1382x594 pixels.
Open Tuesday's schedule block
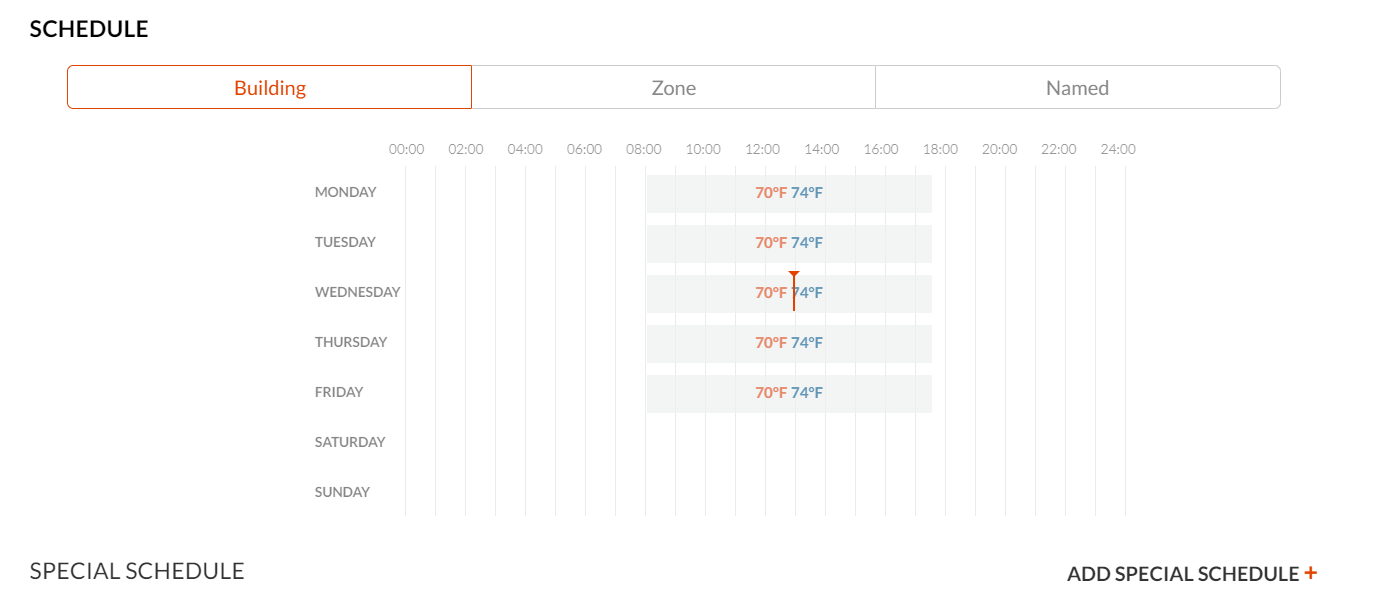(x=789, y=244)
